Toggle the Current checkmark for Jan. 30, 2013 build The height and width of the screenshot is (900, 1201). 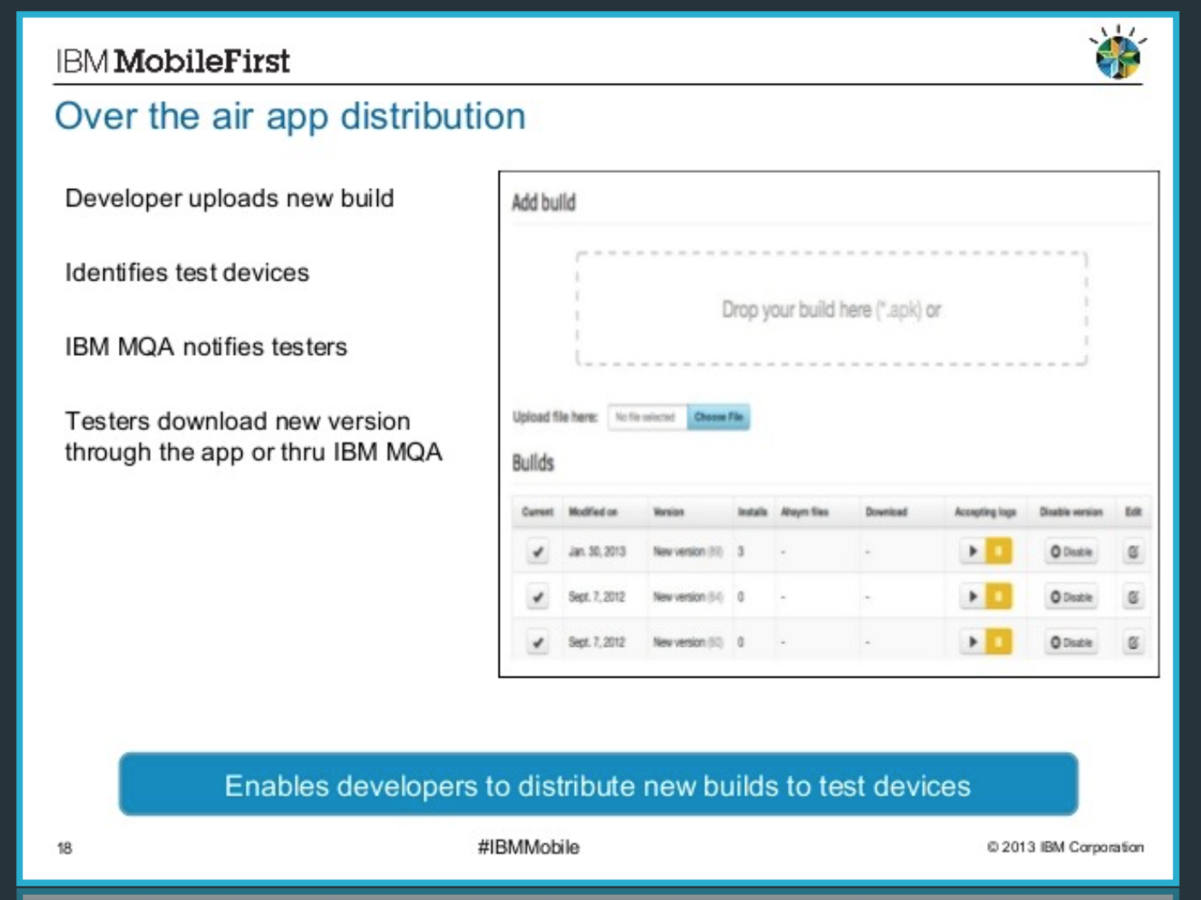[538, 551]
